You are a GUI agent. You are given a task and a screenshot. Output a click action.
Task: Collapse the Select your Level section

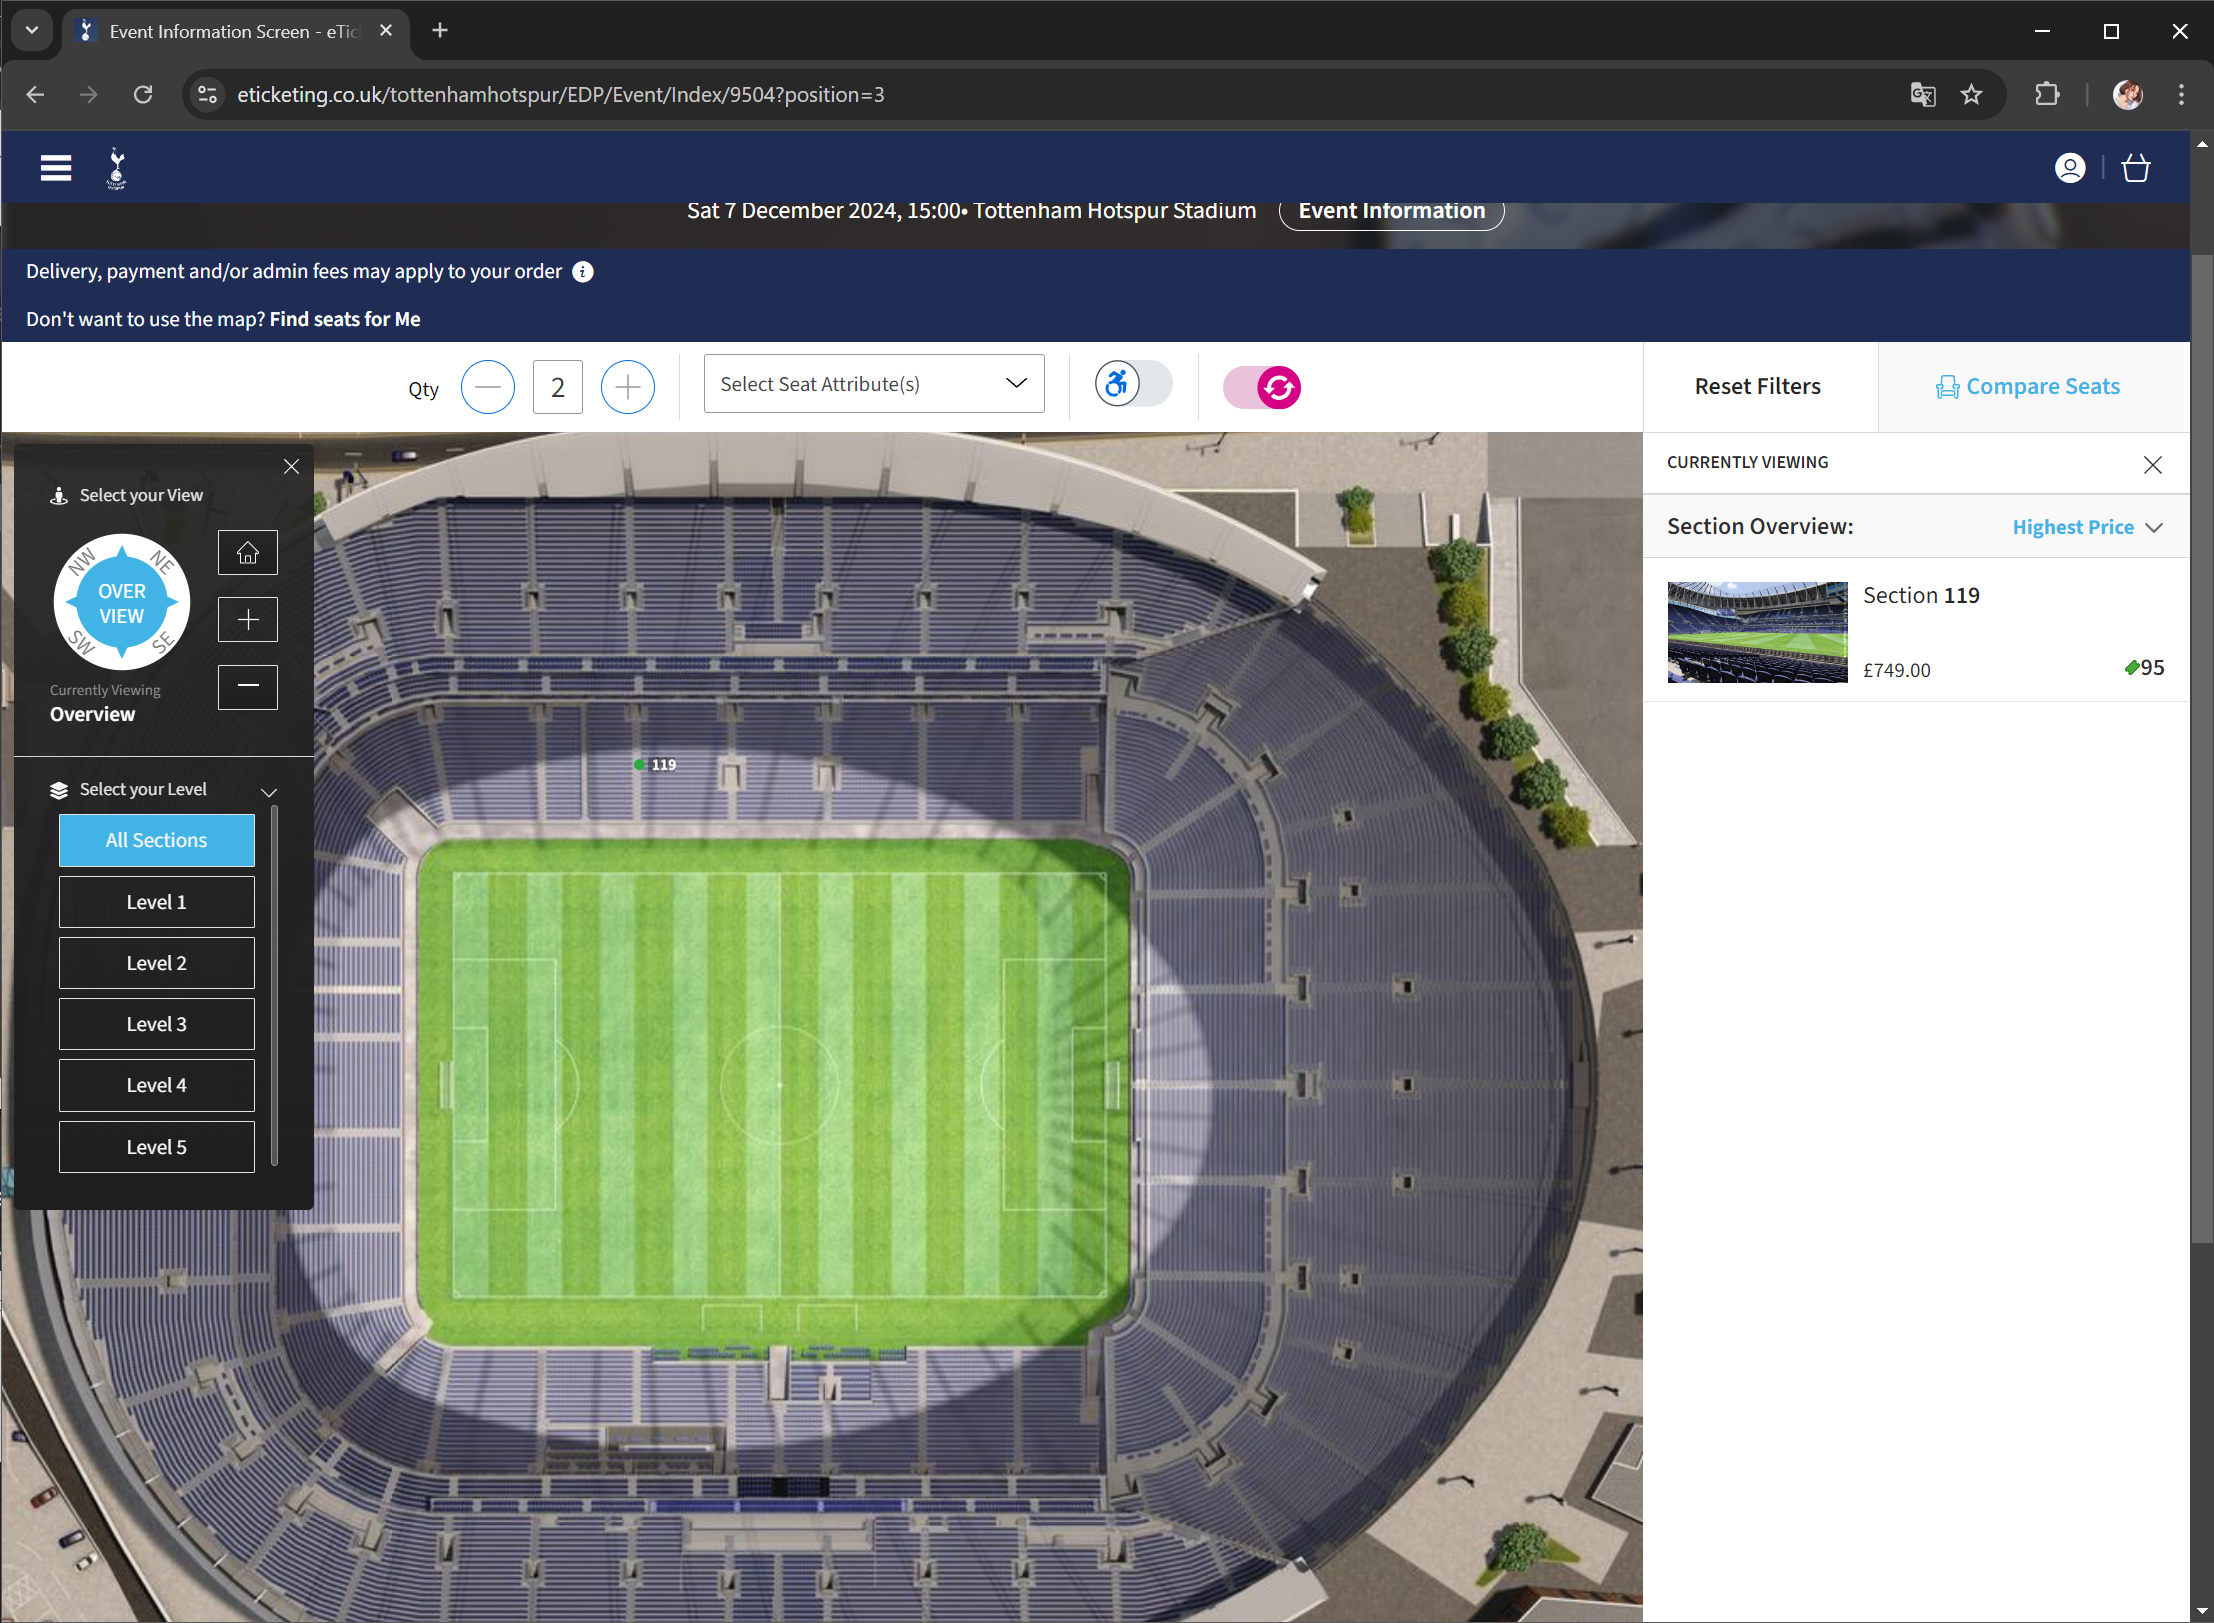268,791
